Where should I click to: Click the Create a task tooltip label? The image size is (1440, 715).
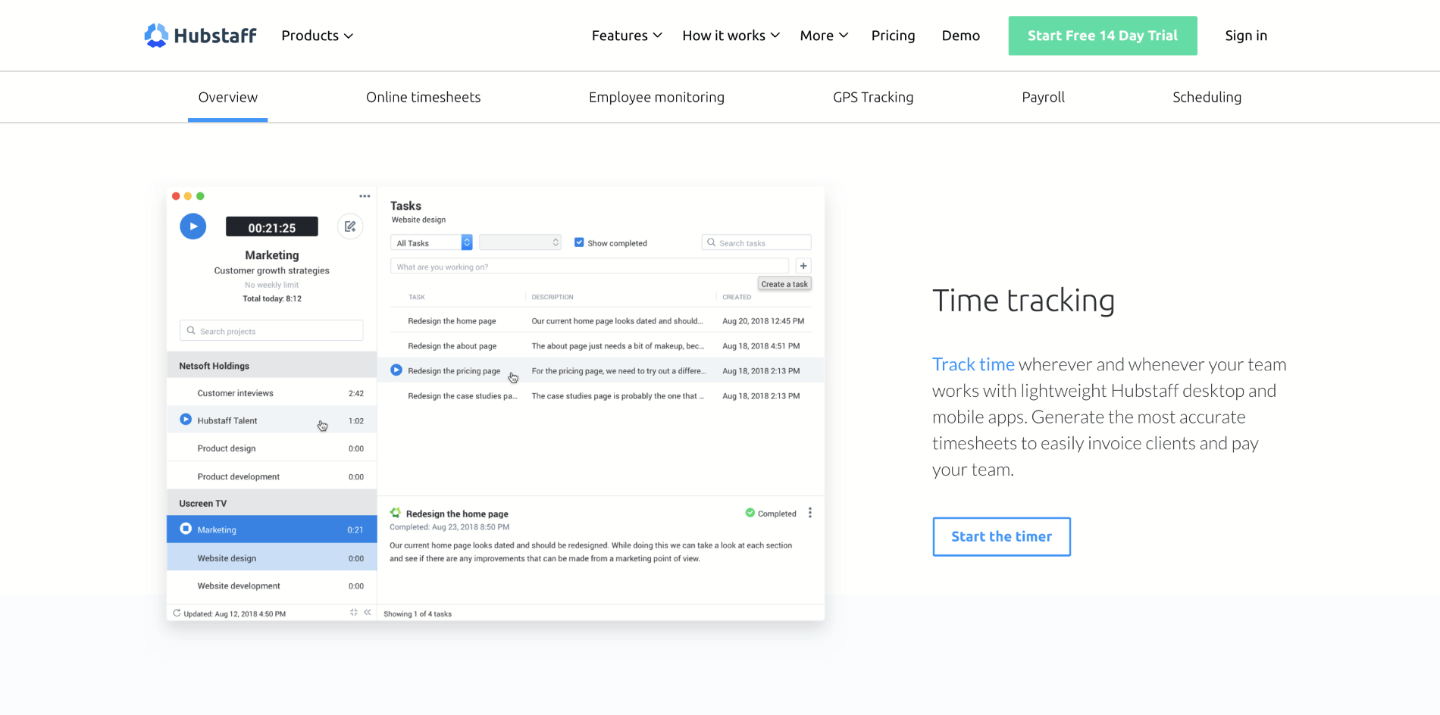pos(784,284)
